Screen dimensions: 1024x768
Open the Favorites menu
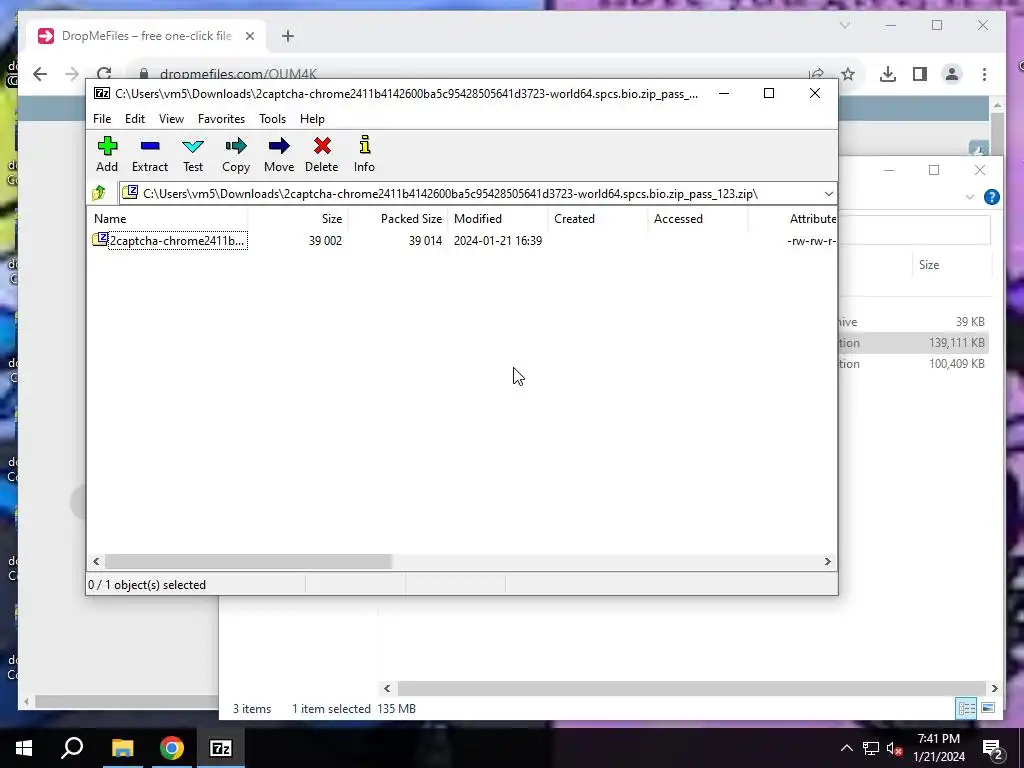click(x=221, y=119)
